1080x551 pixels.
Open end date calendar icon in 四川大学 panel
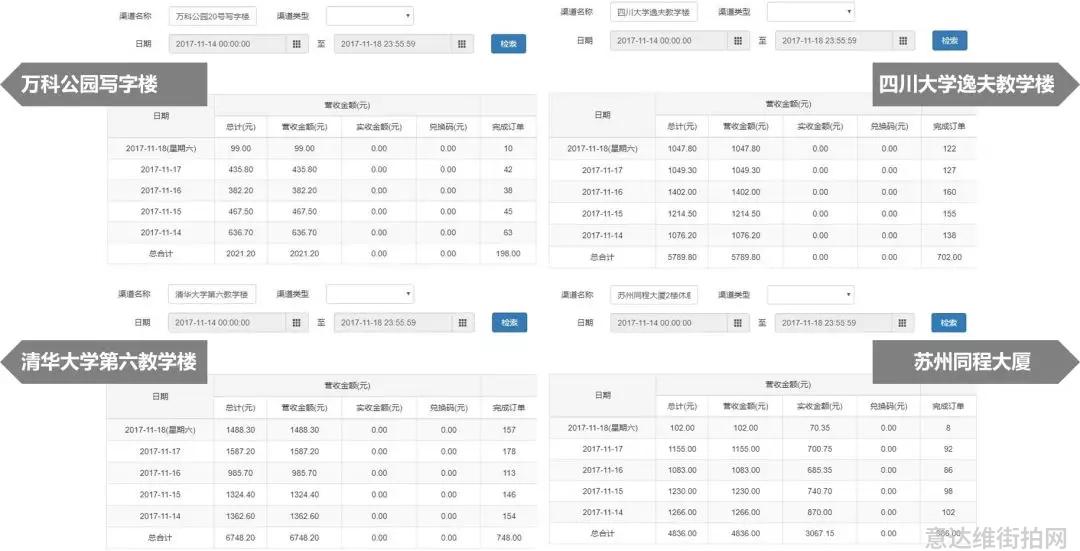point(903,41)
